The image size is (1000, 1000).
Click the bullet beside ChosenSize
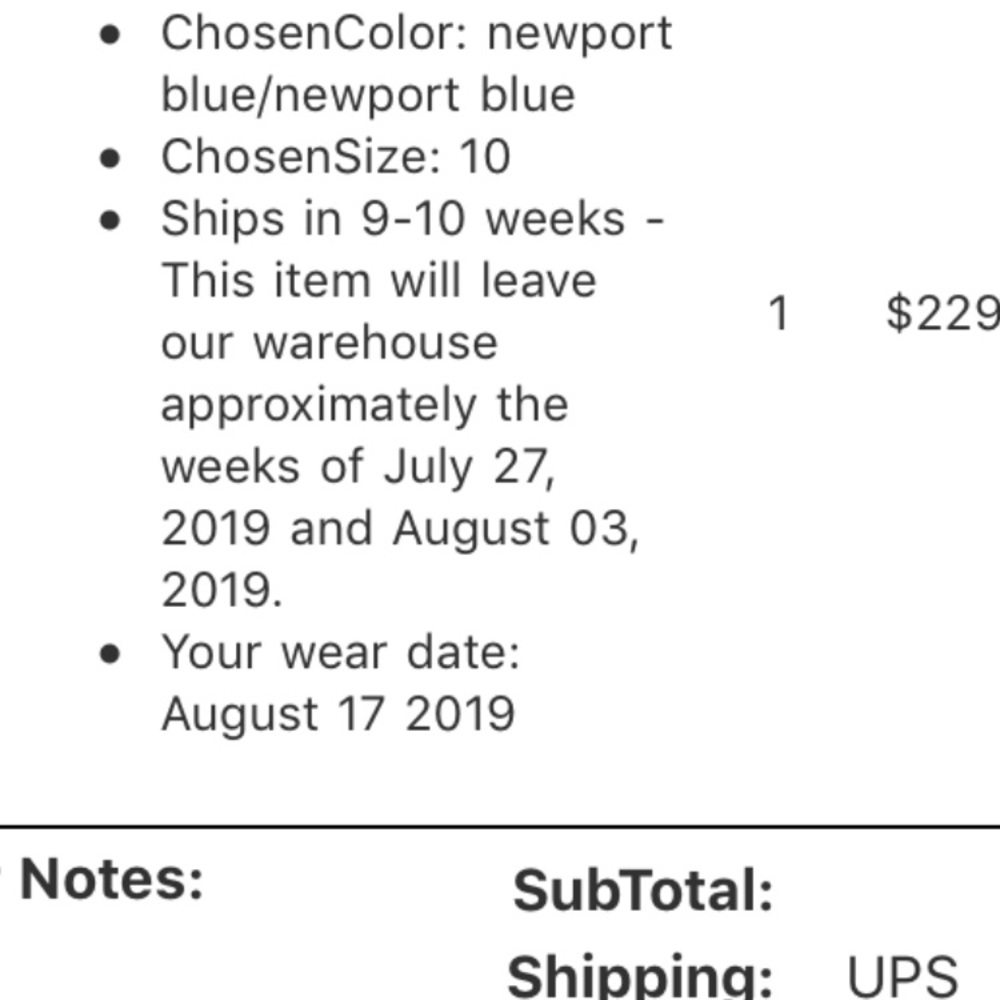point(110,158)
